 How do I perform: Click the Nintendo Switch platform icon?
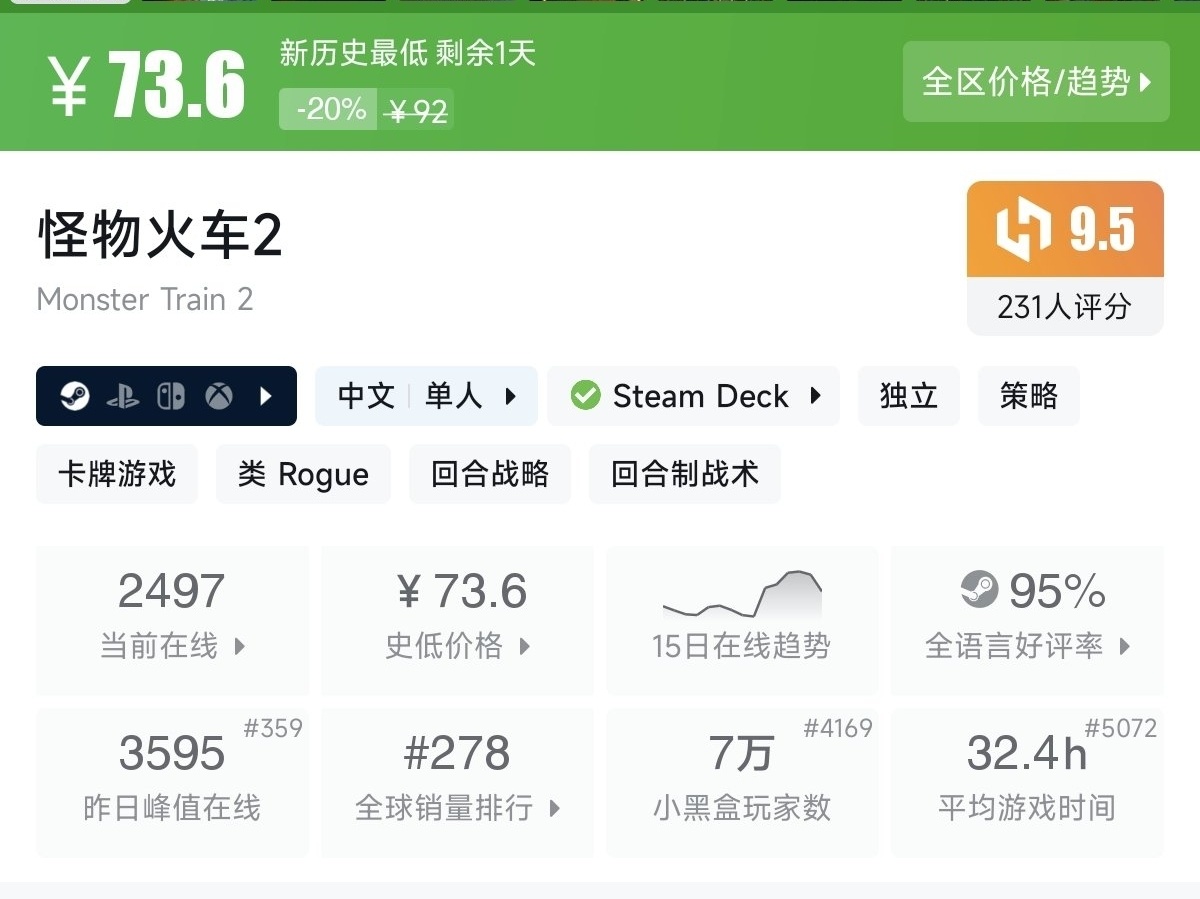click(x=171, y=397)
